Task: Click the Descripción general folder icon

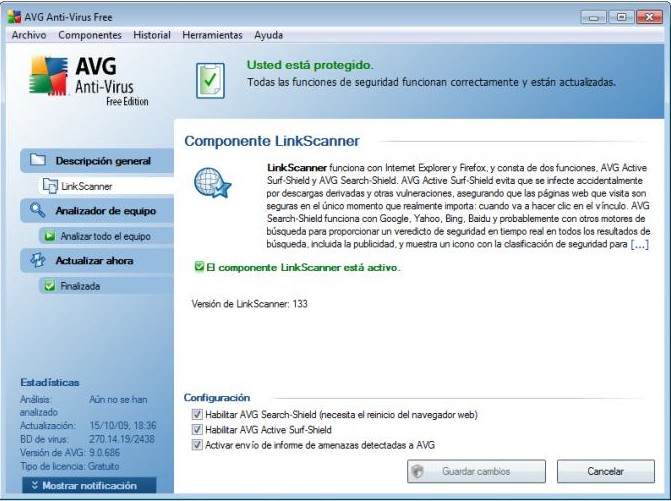Action: (x=38, y=160)
